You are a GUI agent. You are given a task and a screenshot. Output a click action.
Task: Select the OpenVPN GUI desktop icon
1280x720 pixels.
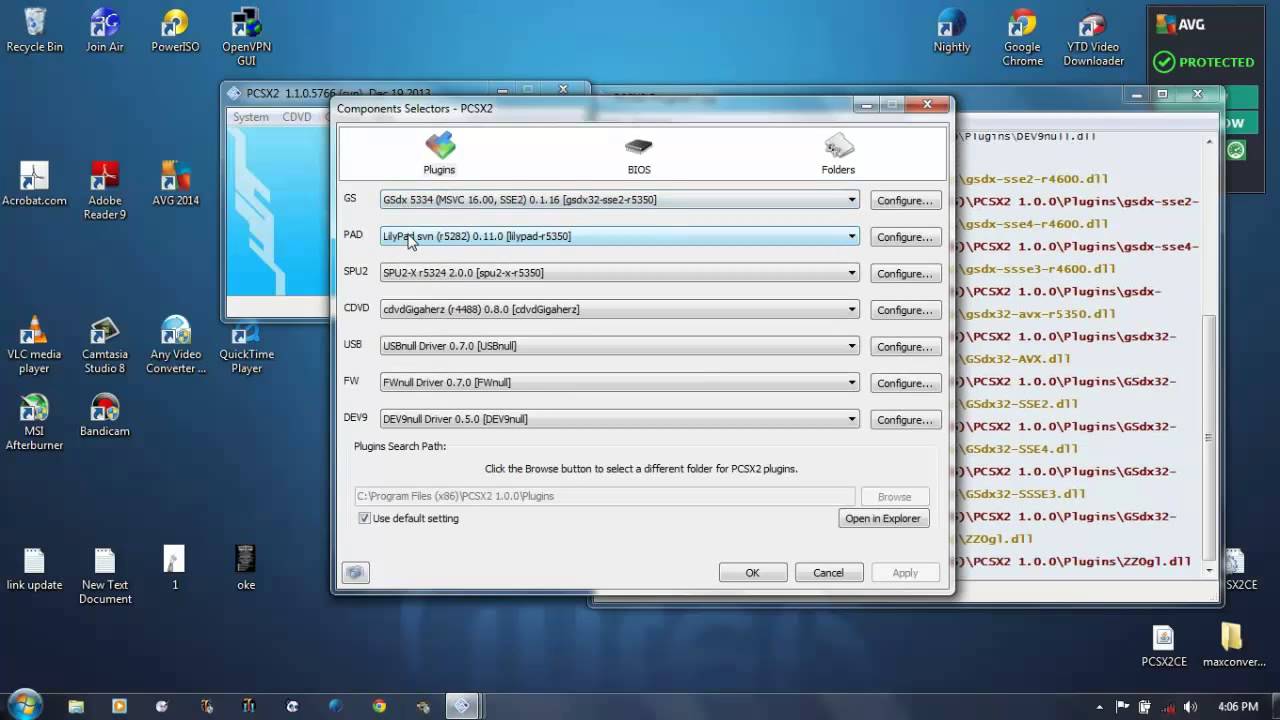pos(246,38)
